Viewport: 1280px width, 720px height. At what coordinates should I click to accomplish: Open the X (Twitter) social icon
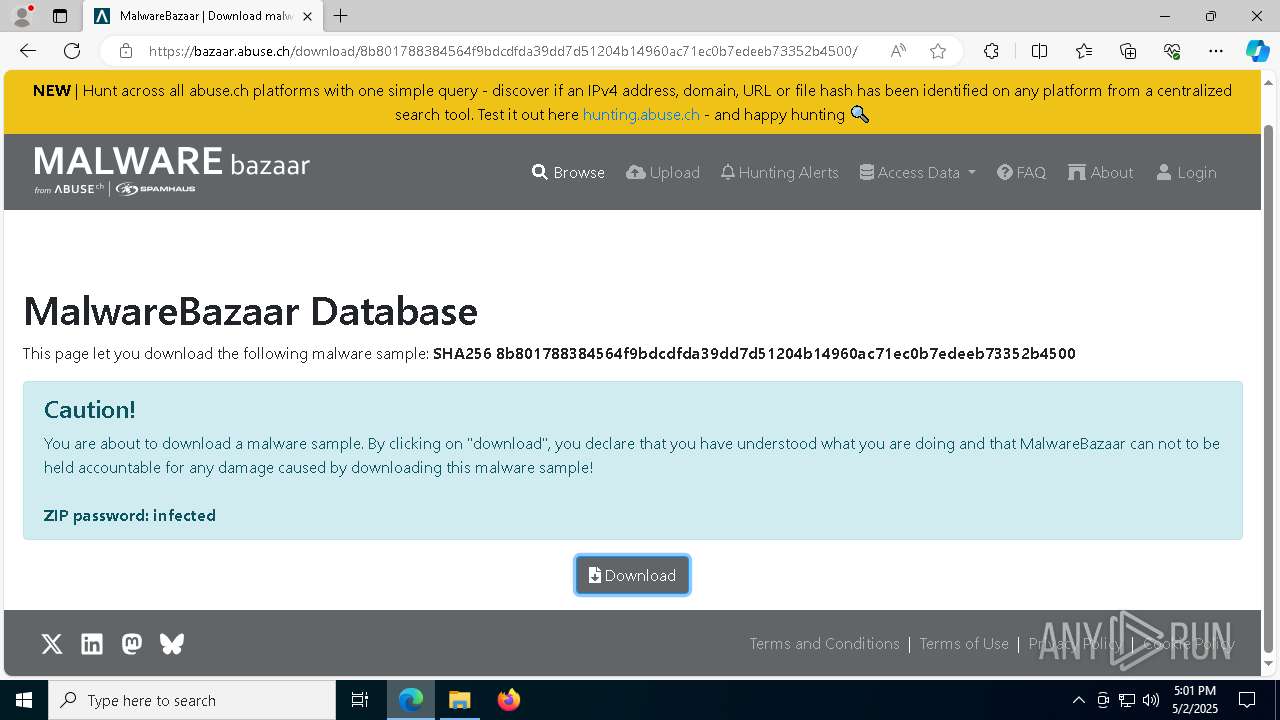[52, 644]
